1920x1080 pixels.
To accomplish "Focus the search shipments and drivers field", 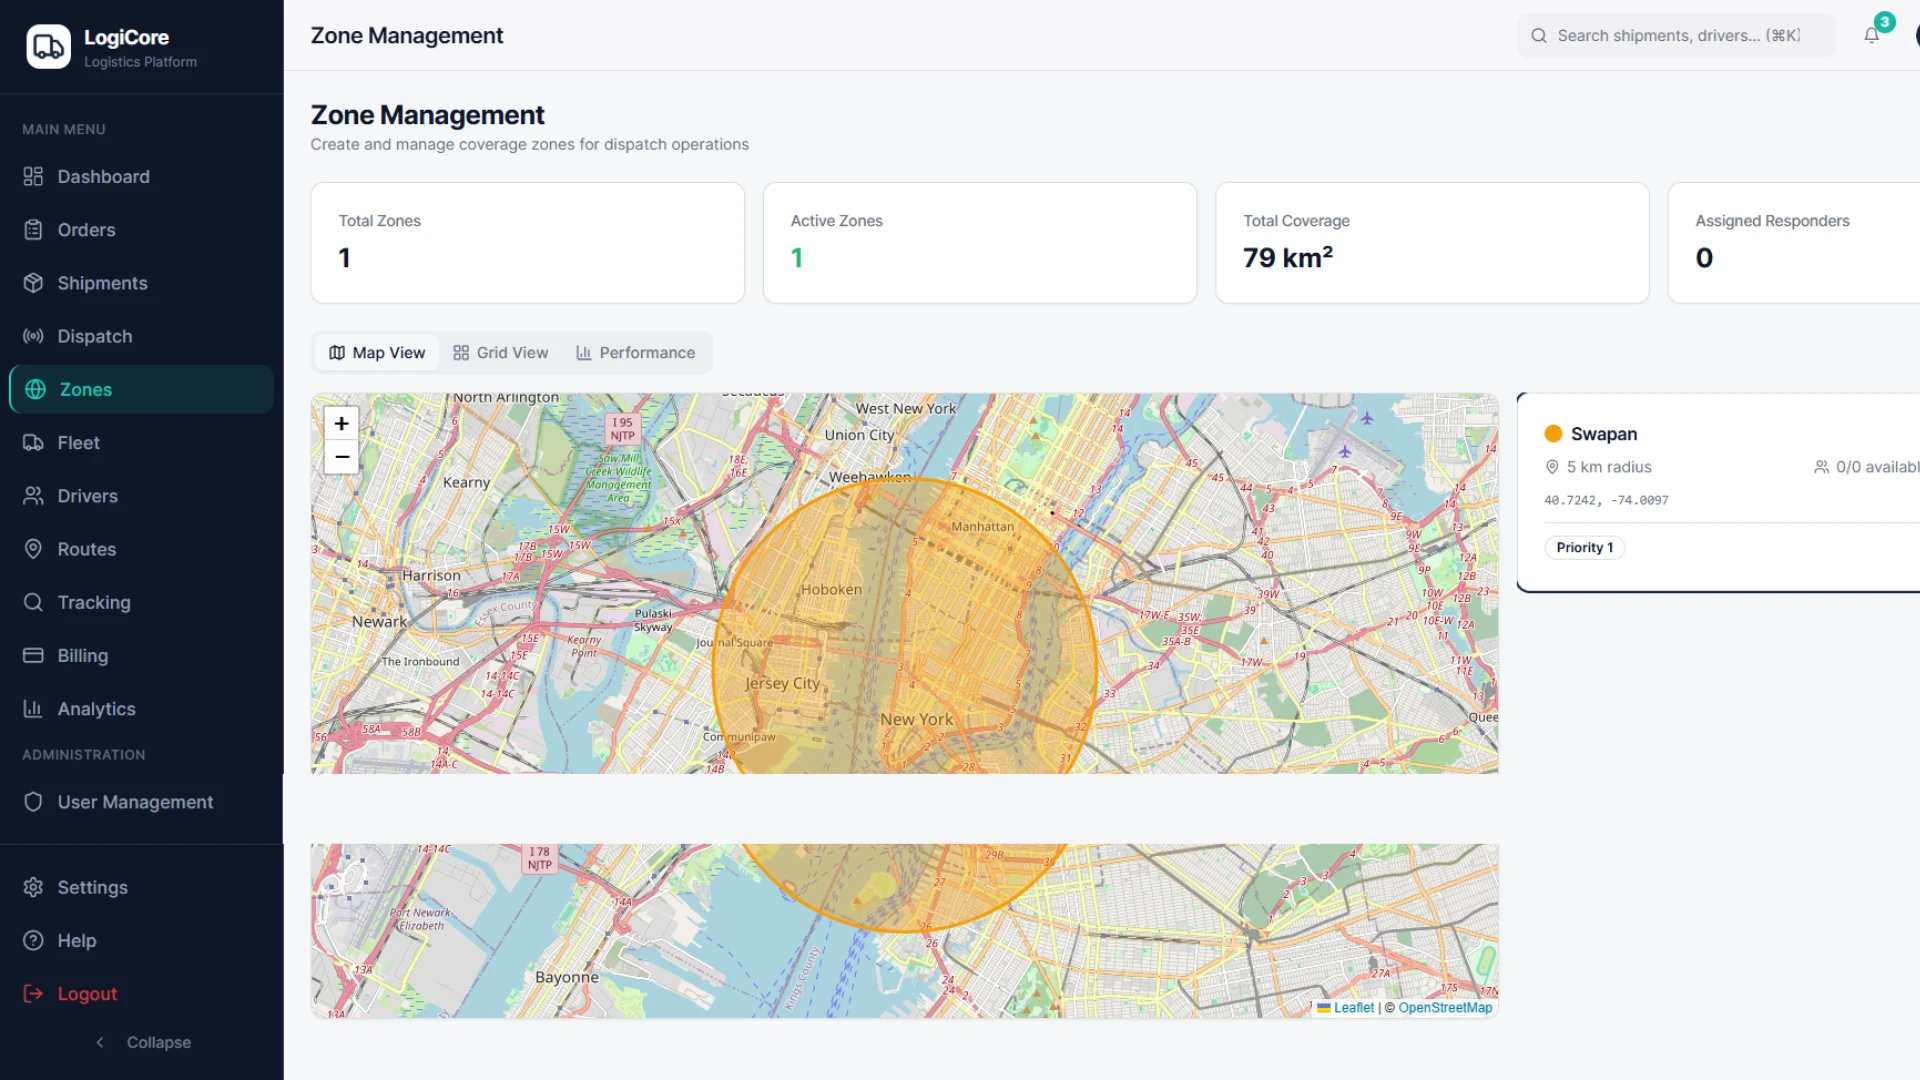I will [x=1676, y=36].
